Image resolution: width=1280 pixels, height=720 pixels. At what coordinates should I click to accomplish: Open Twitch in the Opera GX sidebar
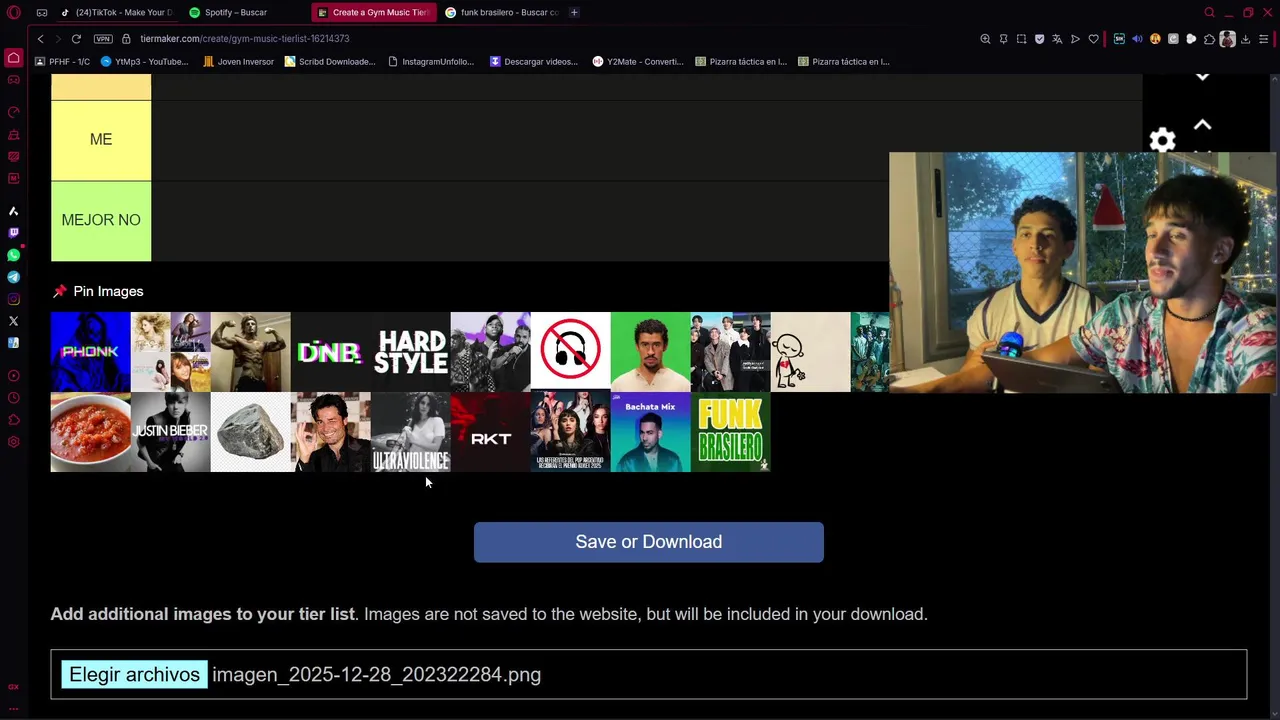[x=14, y=233]
